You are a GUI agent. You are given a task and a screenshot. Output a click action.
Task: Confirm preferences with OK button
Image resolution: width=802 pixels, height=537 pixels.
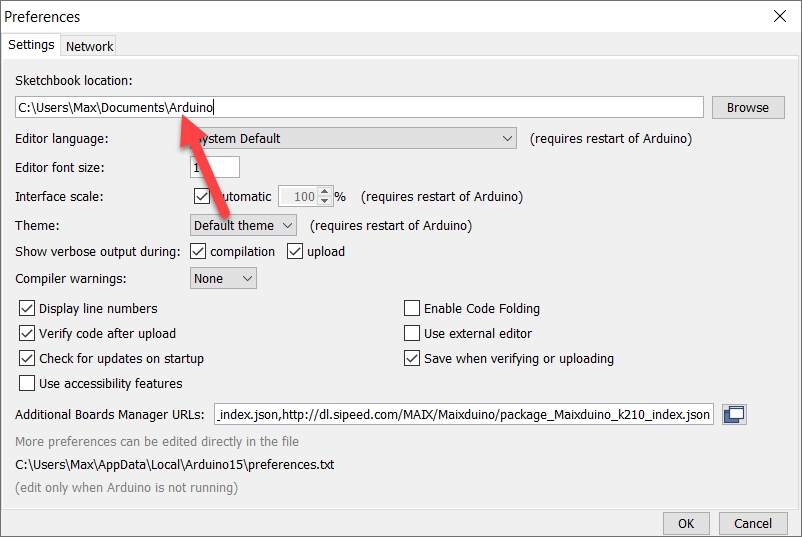[686, 523]
